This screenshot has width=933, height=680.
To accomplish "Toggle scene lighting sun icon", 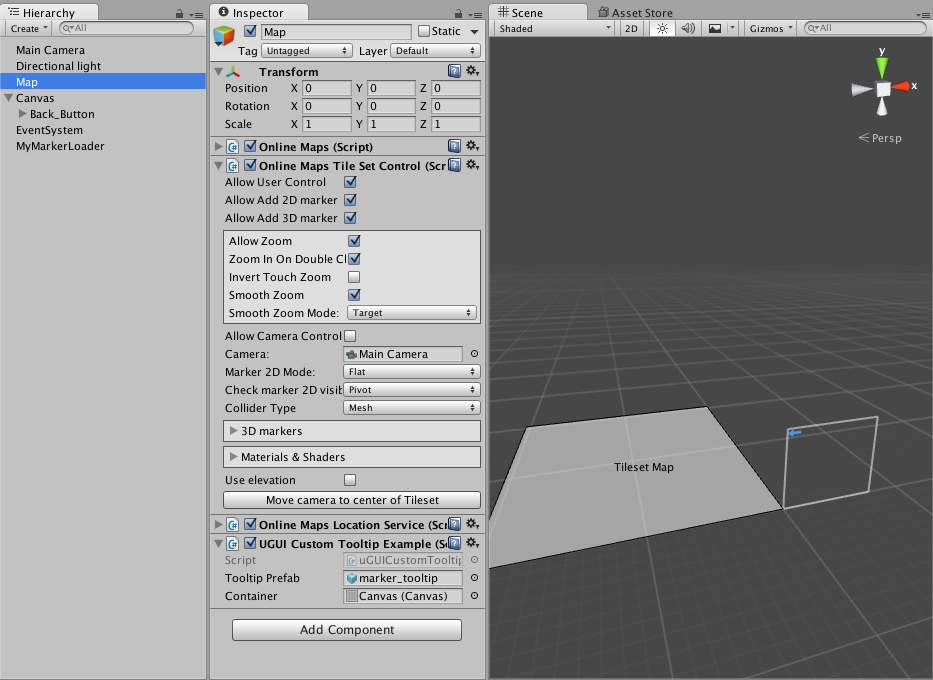I will point(662,29).
